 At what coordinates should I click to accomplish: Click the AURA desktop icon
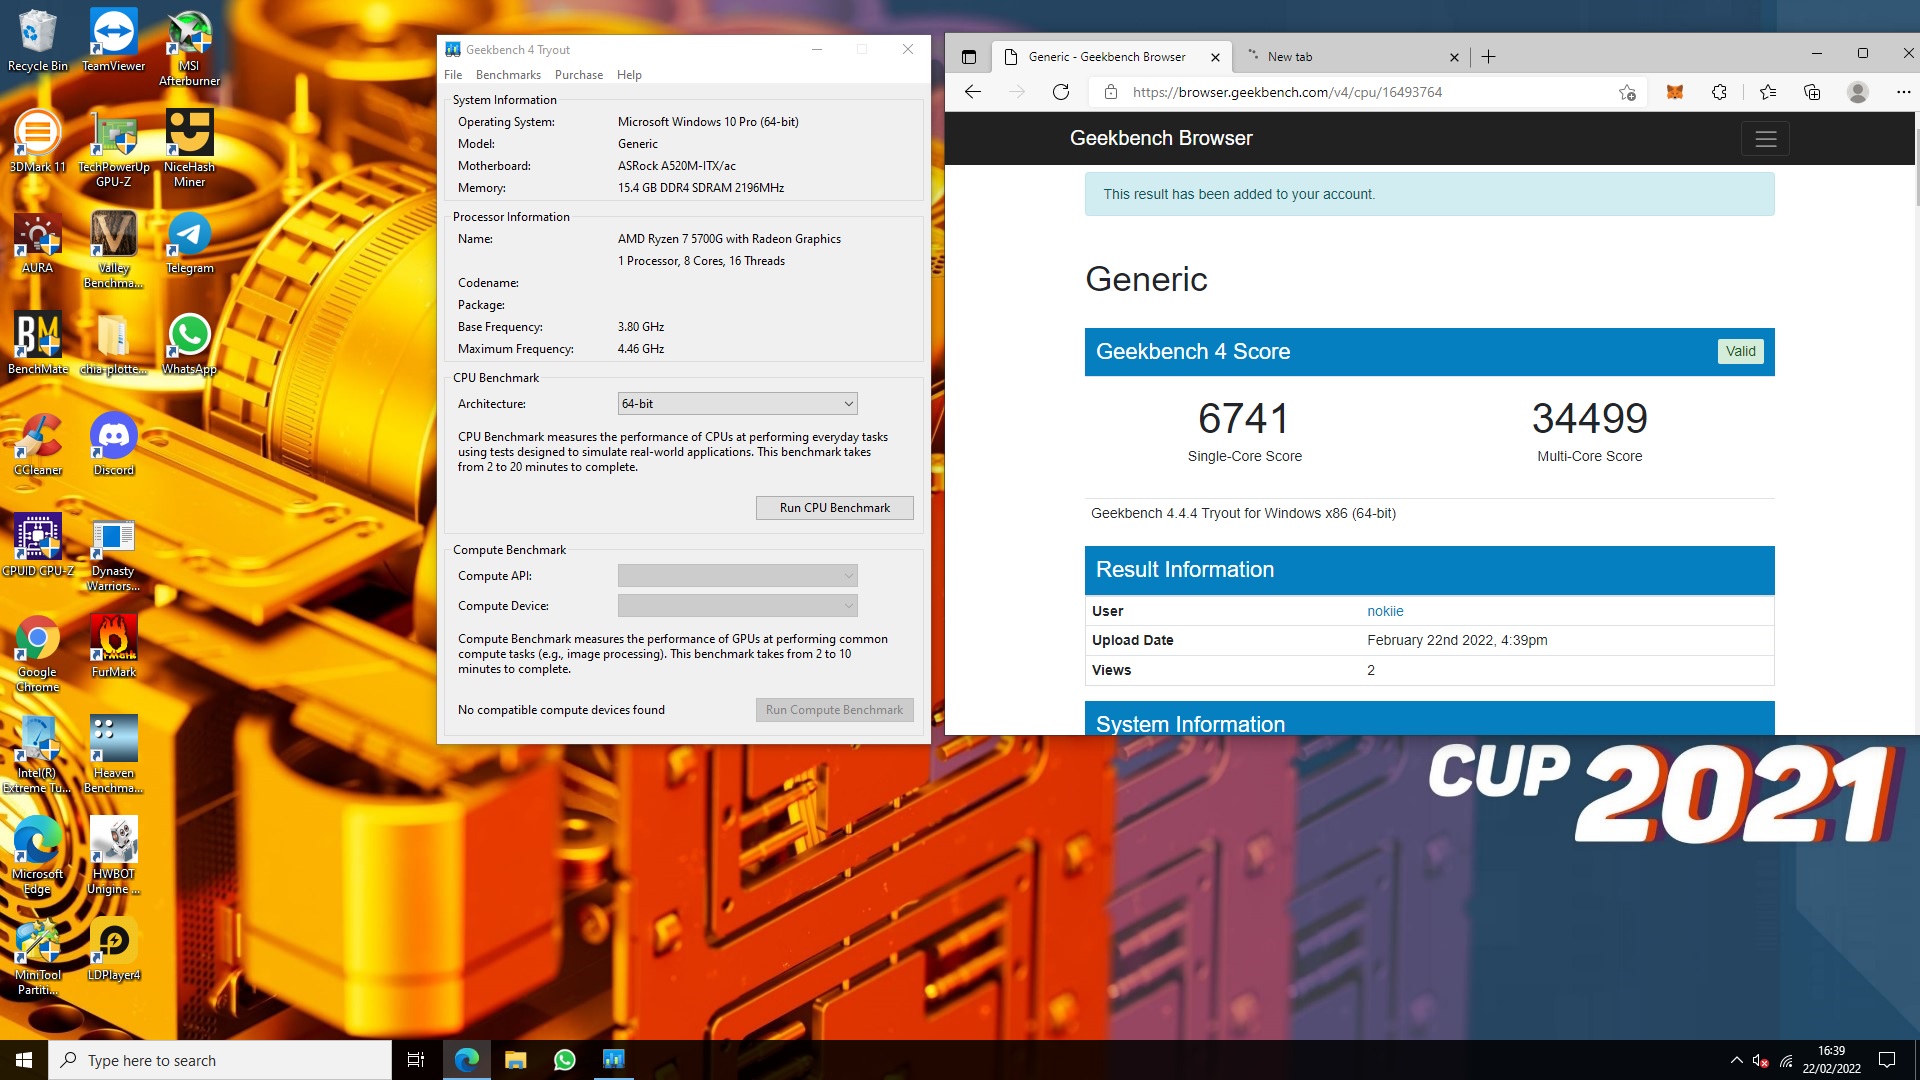[37, 242]
